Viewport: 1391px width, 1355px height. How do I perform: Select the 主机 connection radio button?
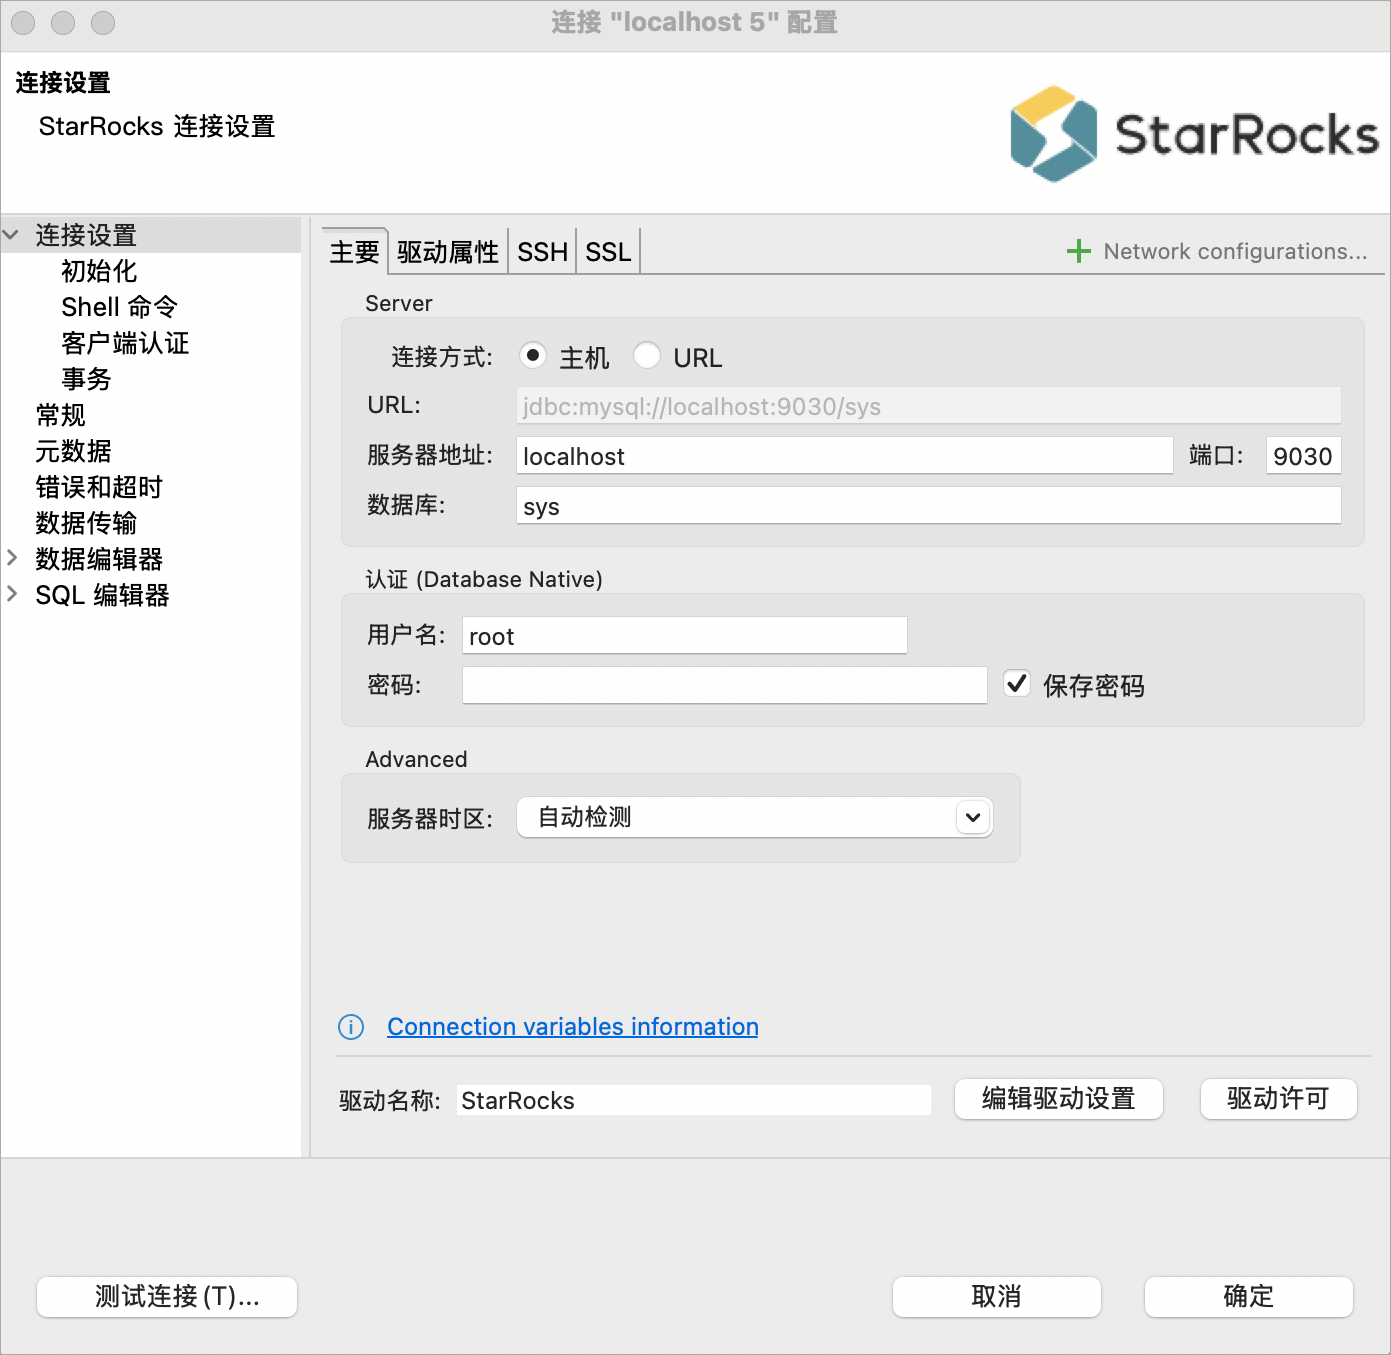click(x=533, y=355)
